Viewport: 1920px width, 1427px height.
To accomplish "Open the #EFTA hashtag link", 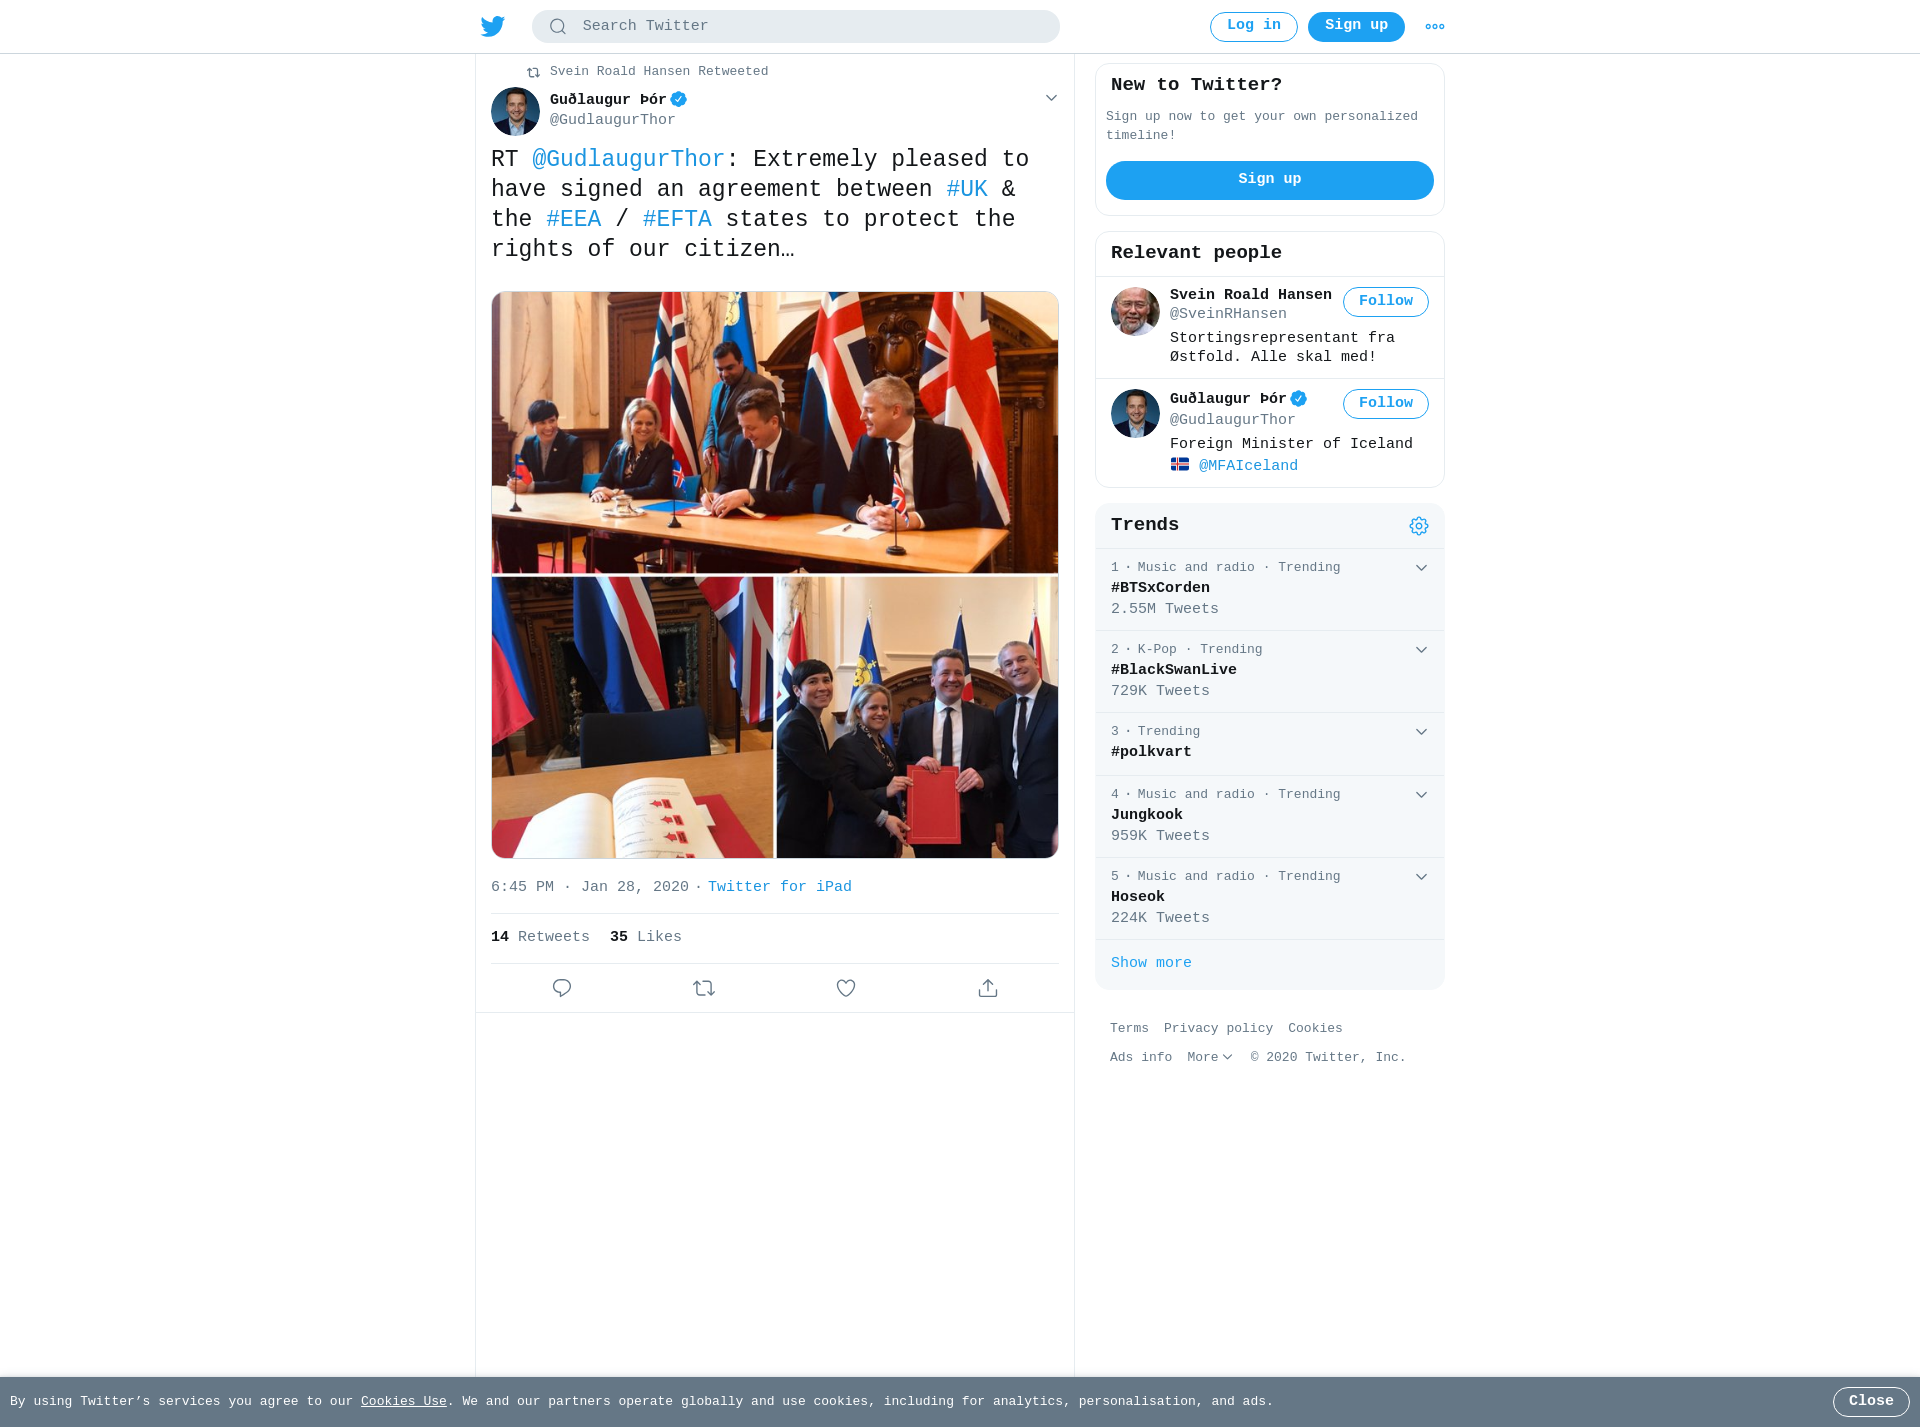I will (x=677, y=219).
